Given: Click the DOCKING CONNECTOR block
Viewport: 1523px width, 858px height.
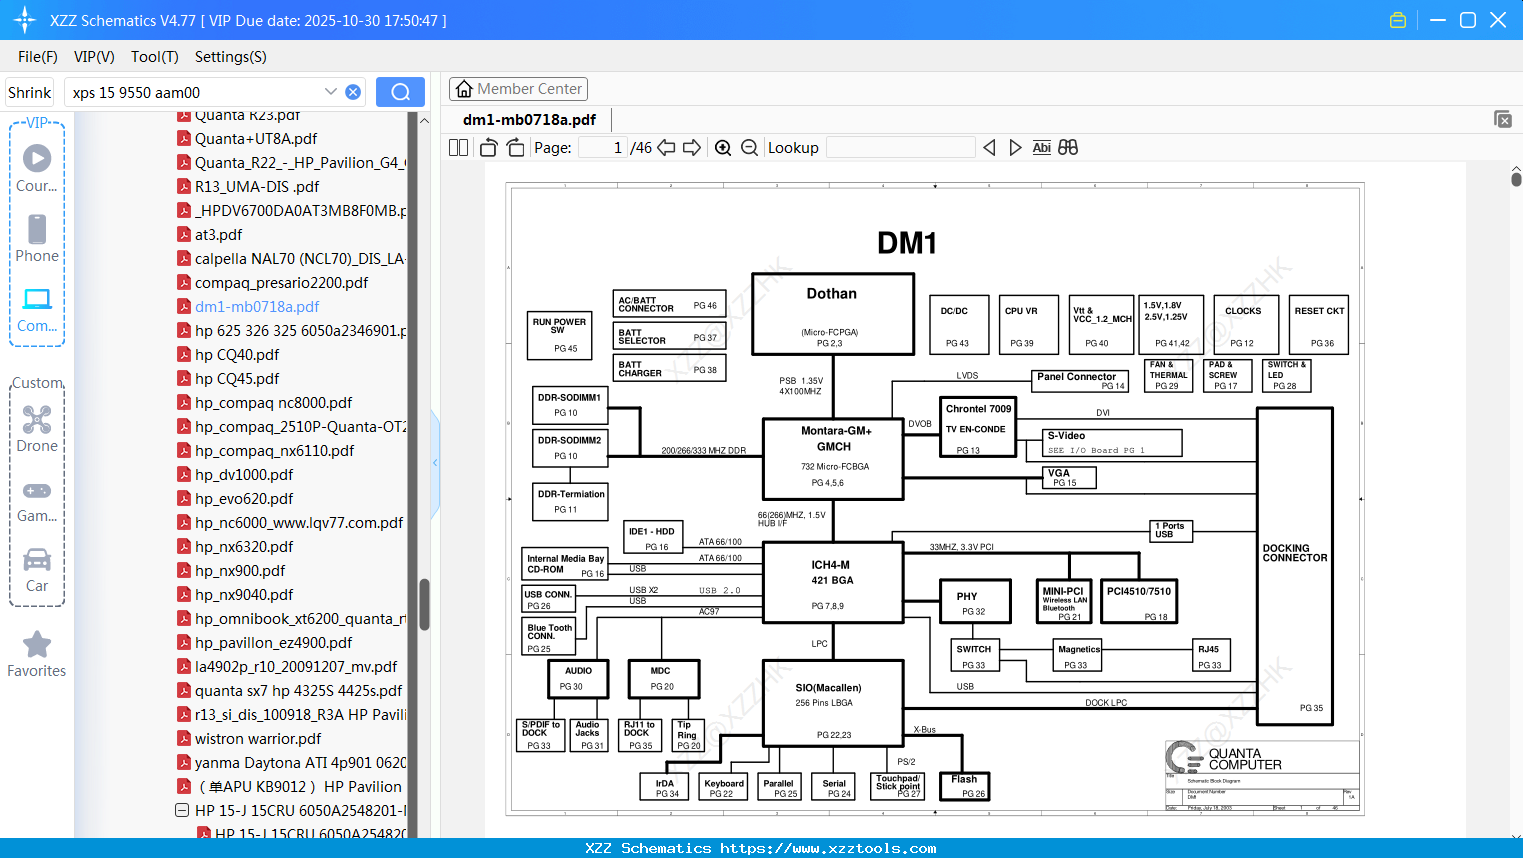Looking at the screenshot, I should [1295, 565].
